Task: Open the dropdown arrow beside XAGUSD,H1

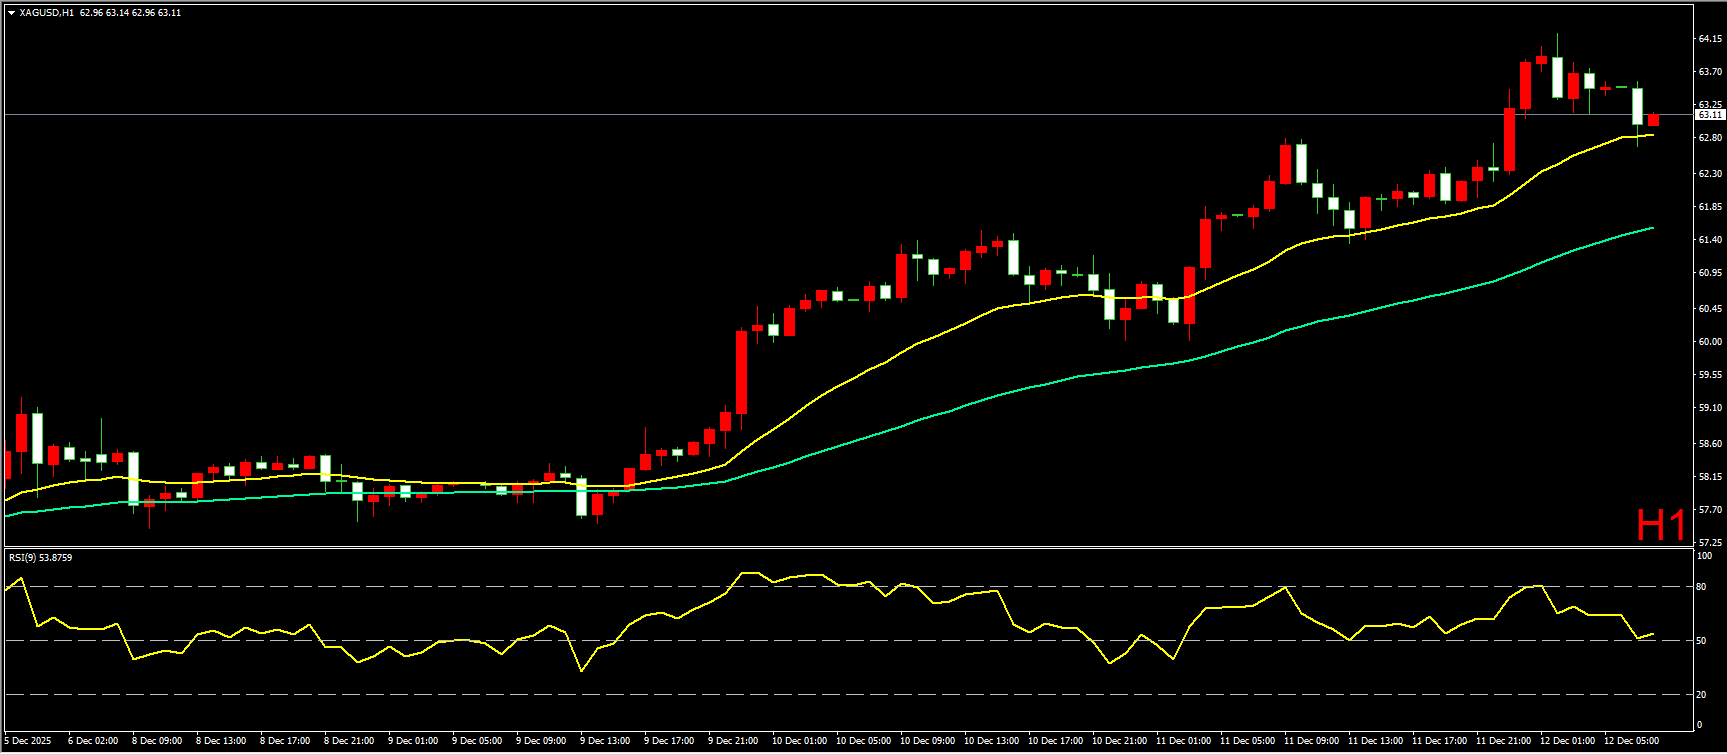Action: click(x=11, y=13)
